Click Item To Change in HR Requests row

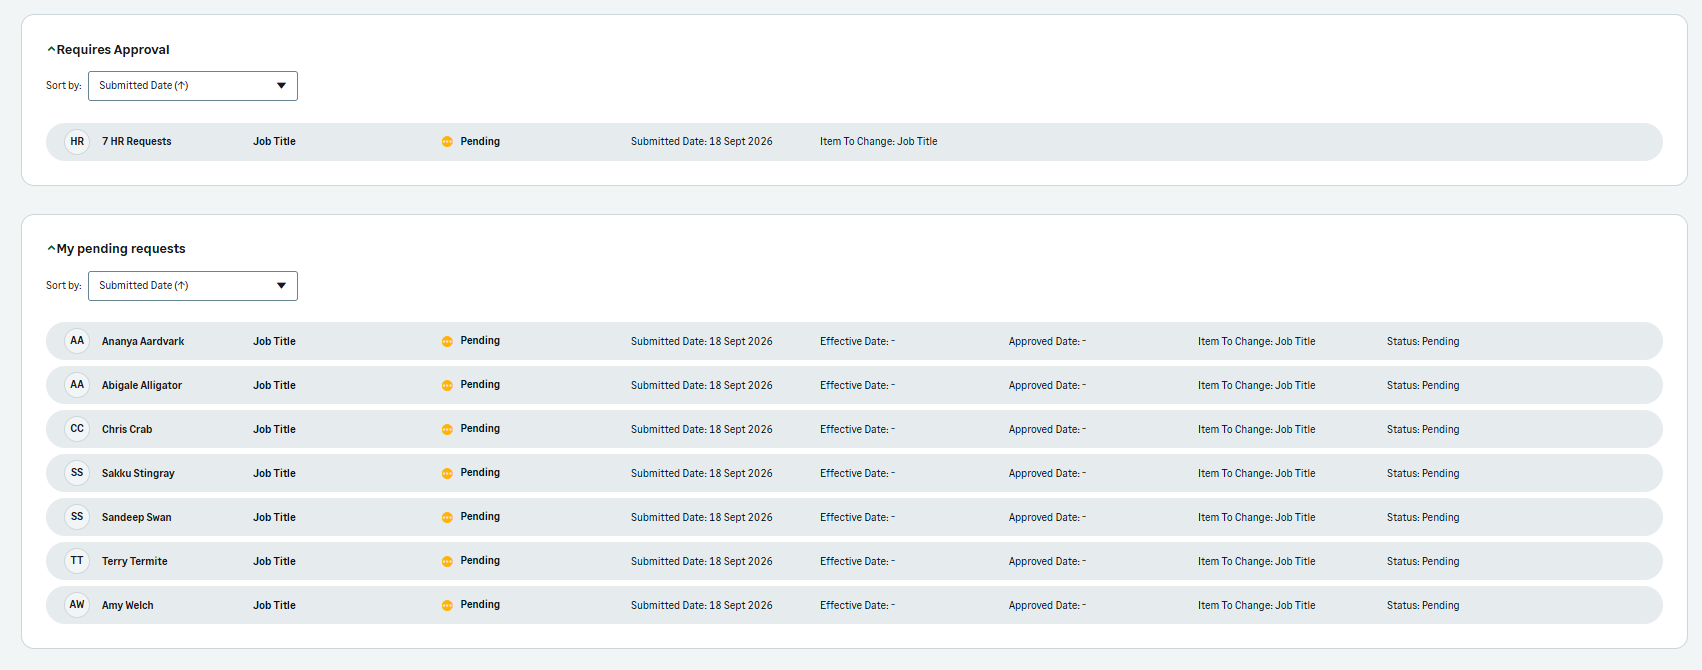pyautogui.click(x=879, y=142)
